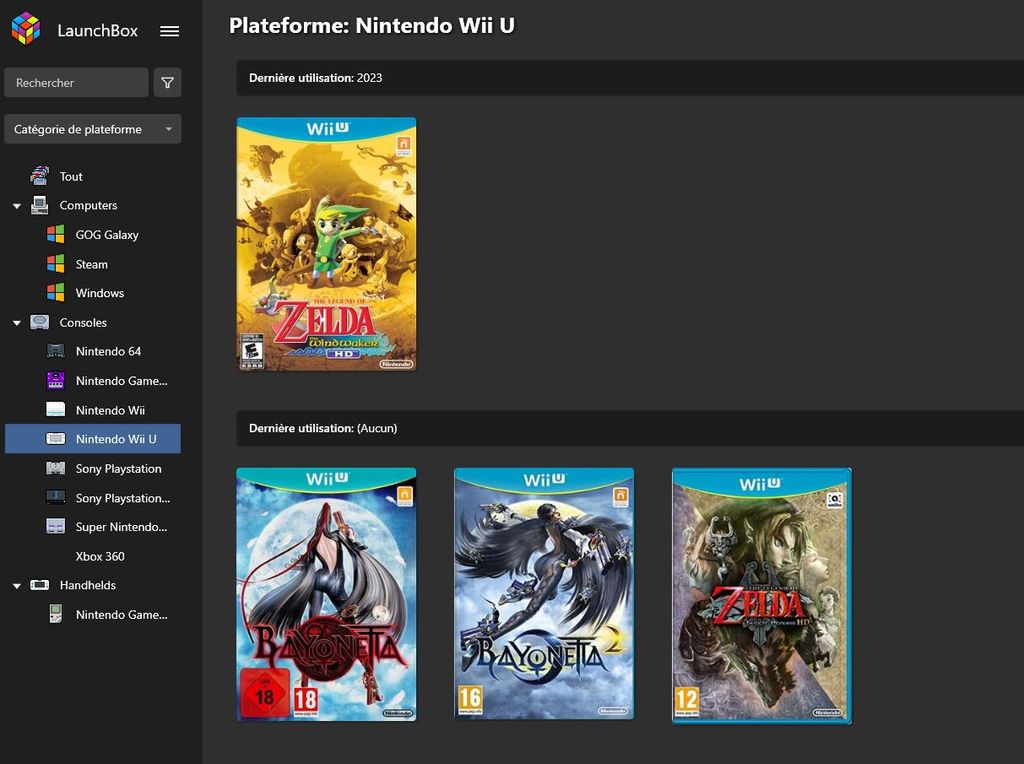Collapse the Computers tree category
The height and width of the screenshot is (764, 1024).
coord(17,206)
